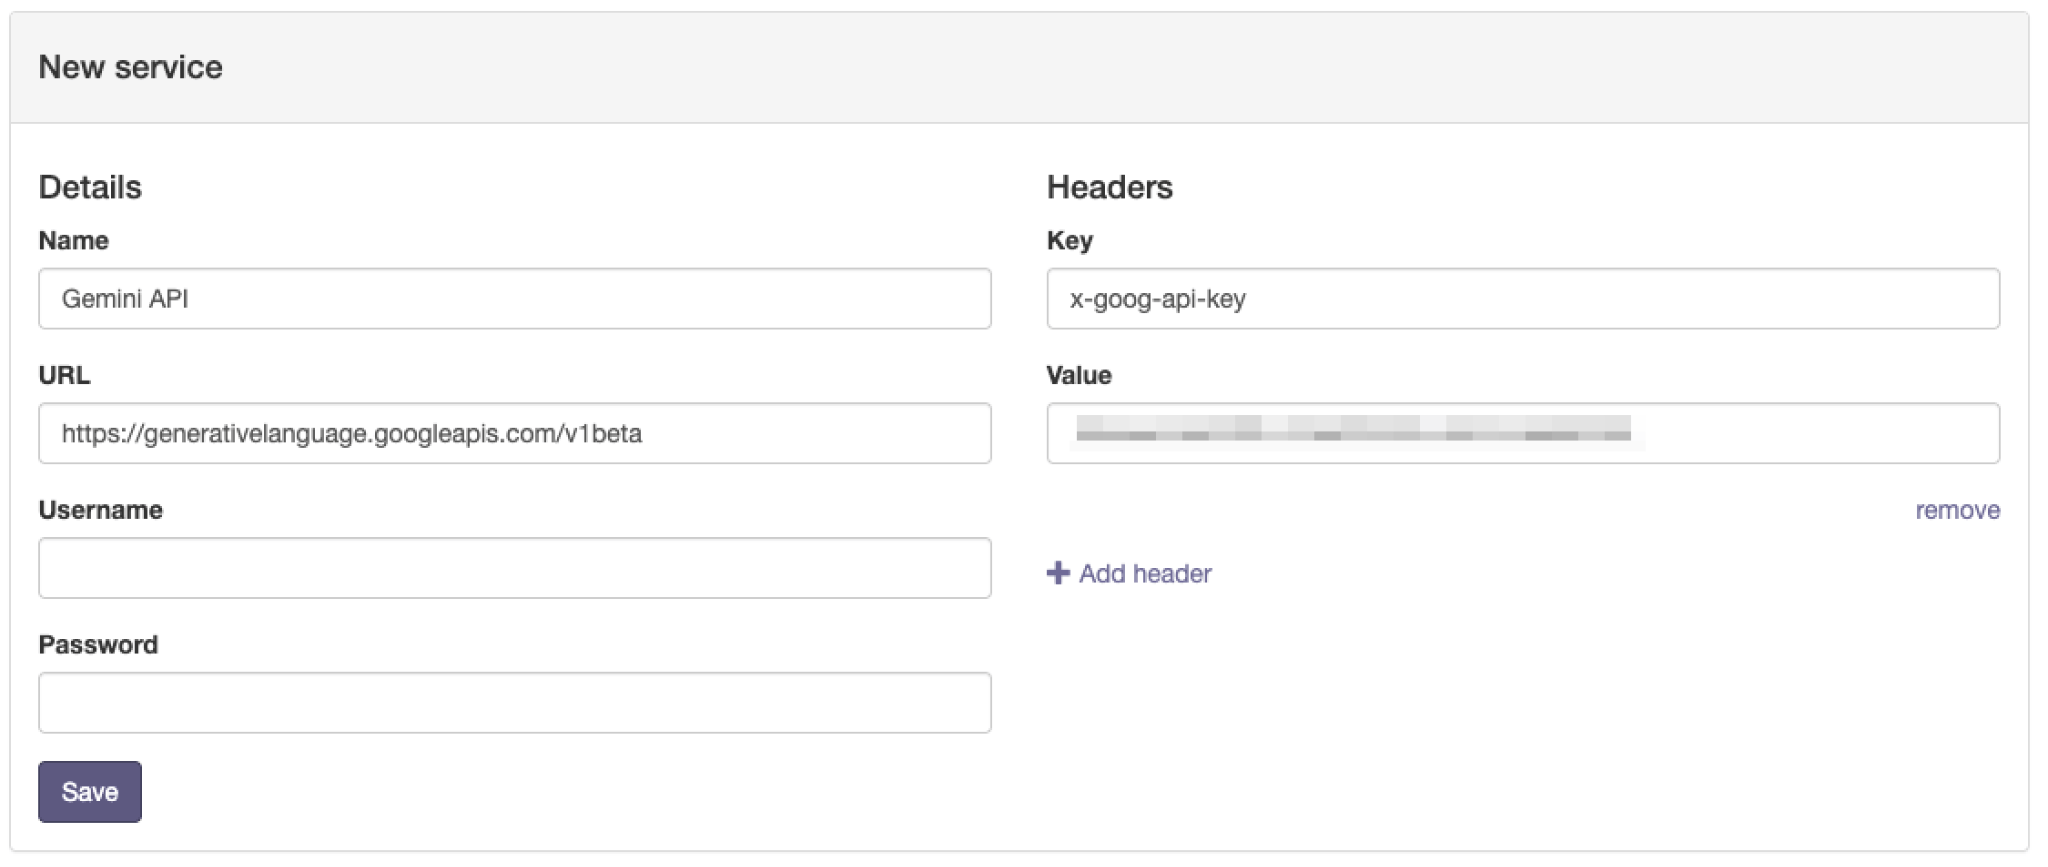This screenshot has height=867, width=2048.
Task: Click the Key label under Headers
Action: 1070,241
